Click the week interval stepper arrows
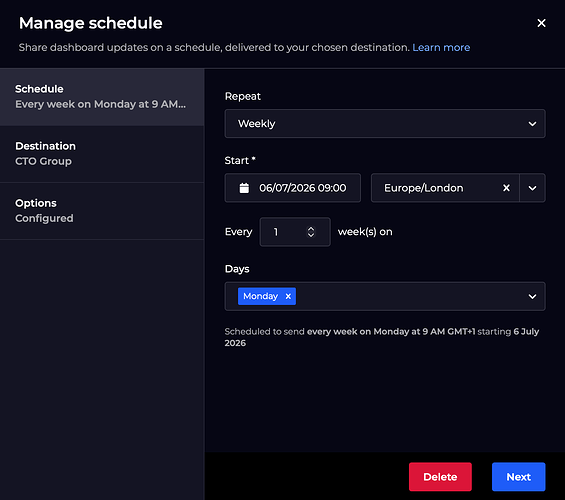Image resolution: width=565 pixels, height=500 pixels. [x=311, y=232]
